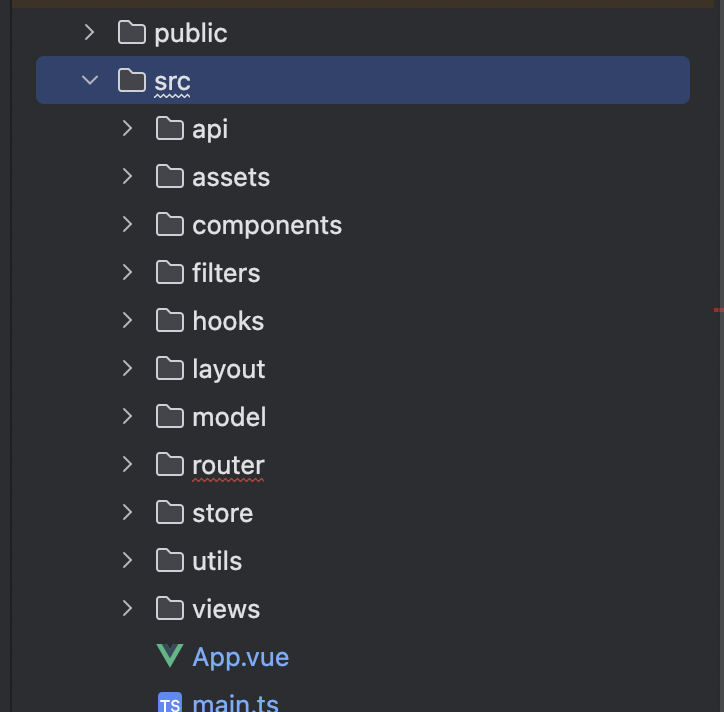Collapse the src folder chevron
This screenshot has width=724, height=712.
pyautogui.click(x=90, y=80)
